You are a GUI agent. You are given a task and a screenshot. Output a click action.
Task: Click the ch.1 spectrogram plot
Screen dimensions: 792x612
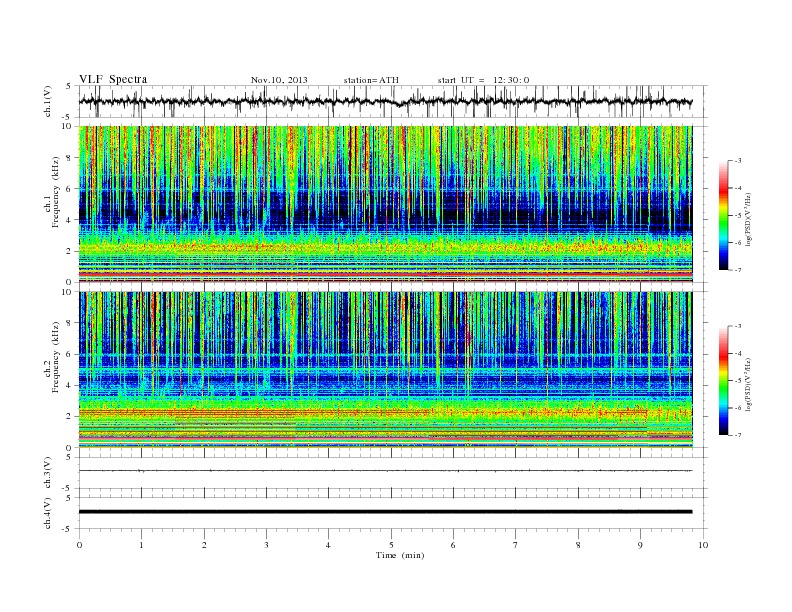(386, 204)
